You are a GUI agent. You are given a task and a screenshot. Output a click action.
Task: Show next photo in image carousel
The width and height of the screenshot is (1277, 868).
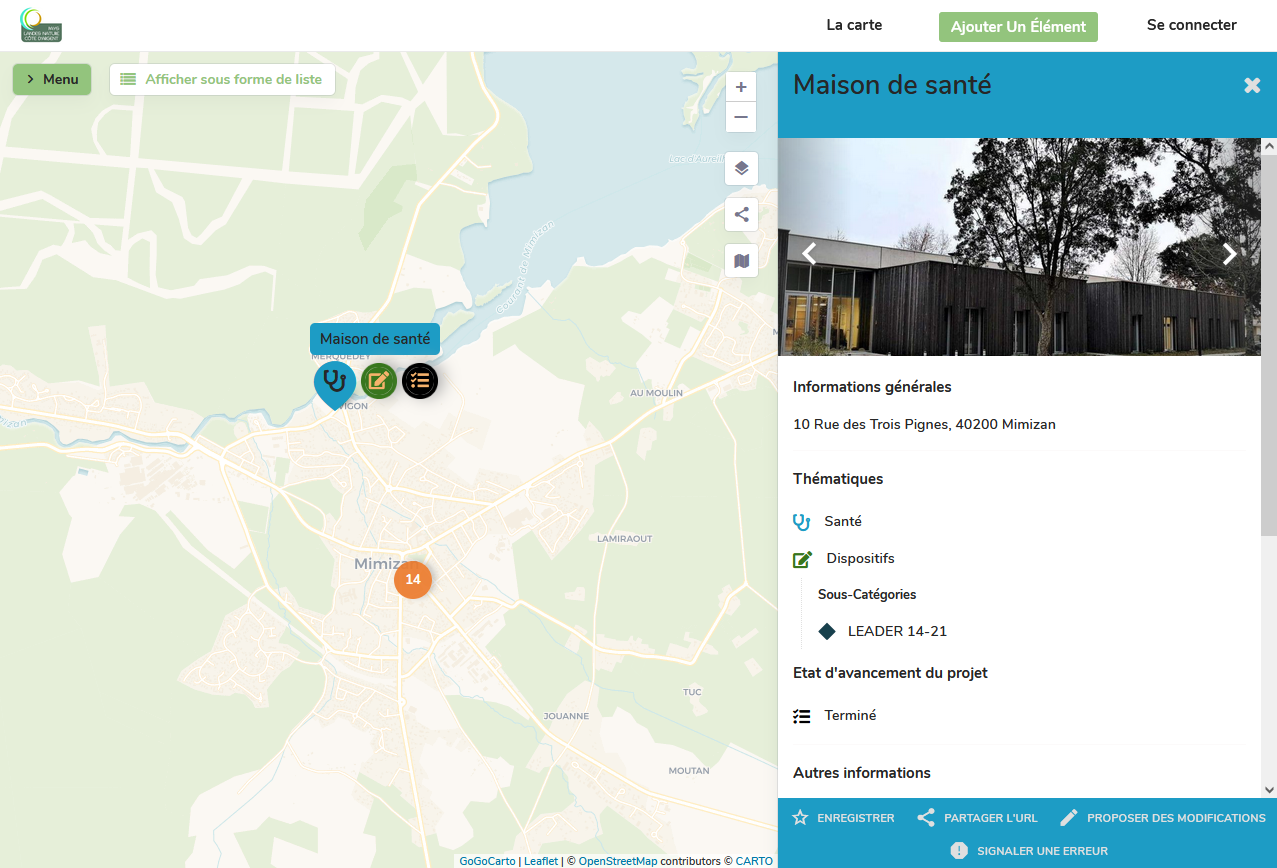(x=1229, y=254)
